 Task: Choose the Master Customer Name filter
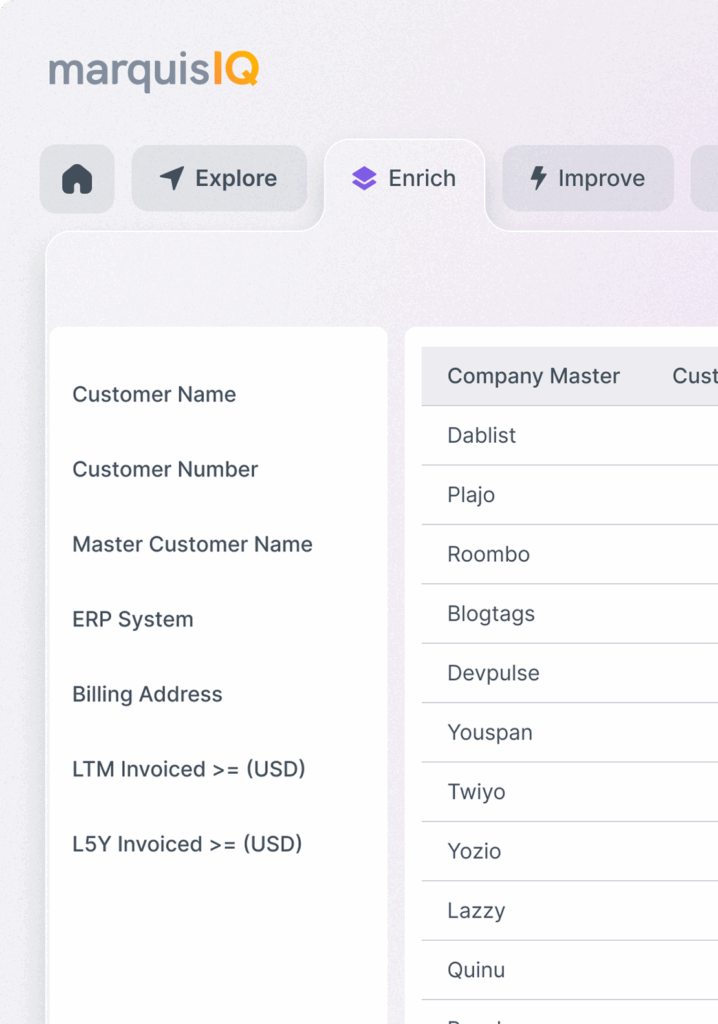pos(192,544)
